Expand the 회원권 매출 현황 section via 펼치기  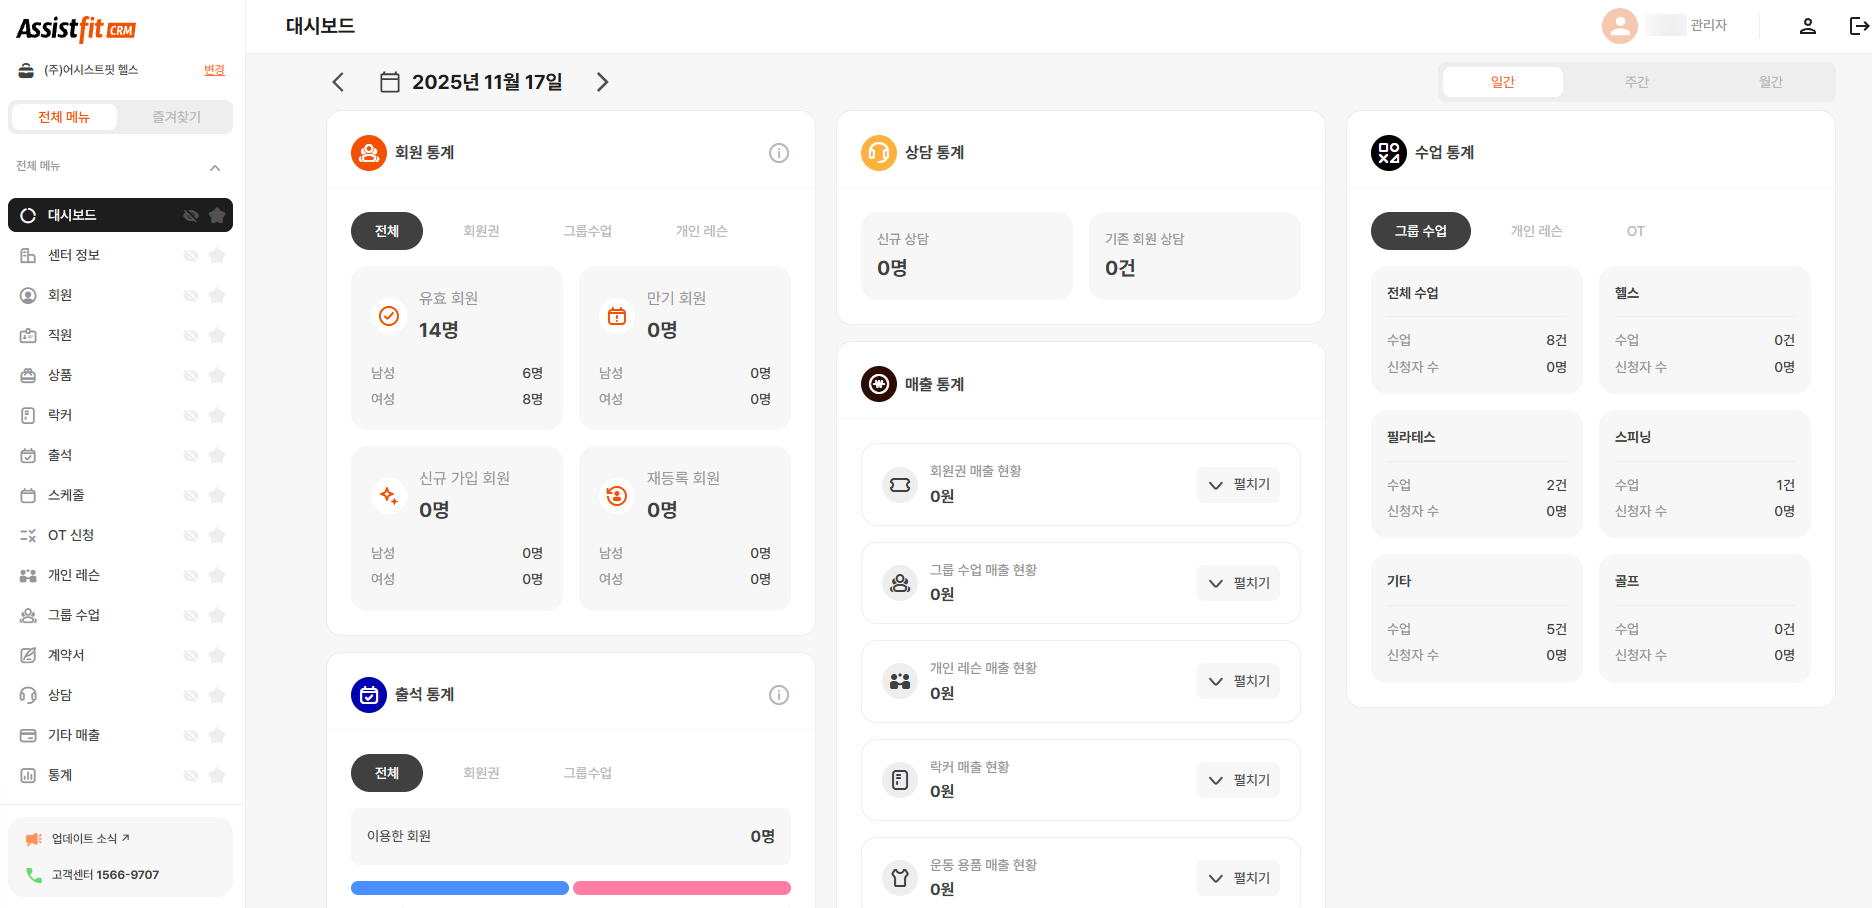click(x=1237, y=484)
